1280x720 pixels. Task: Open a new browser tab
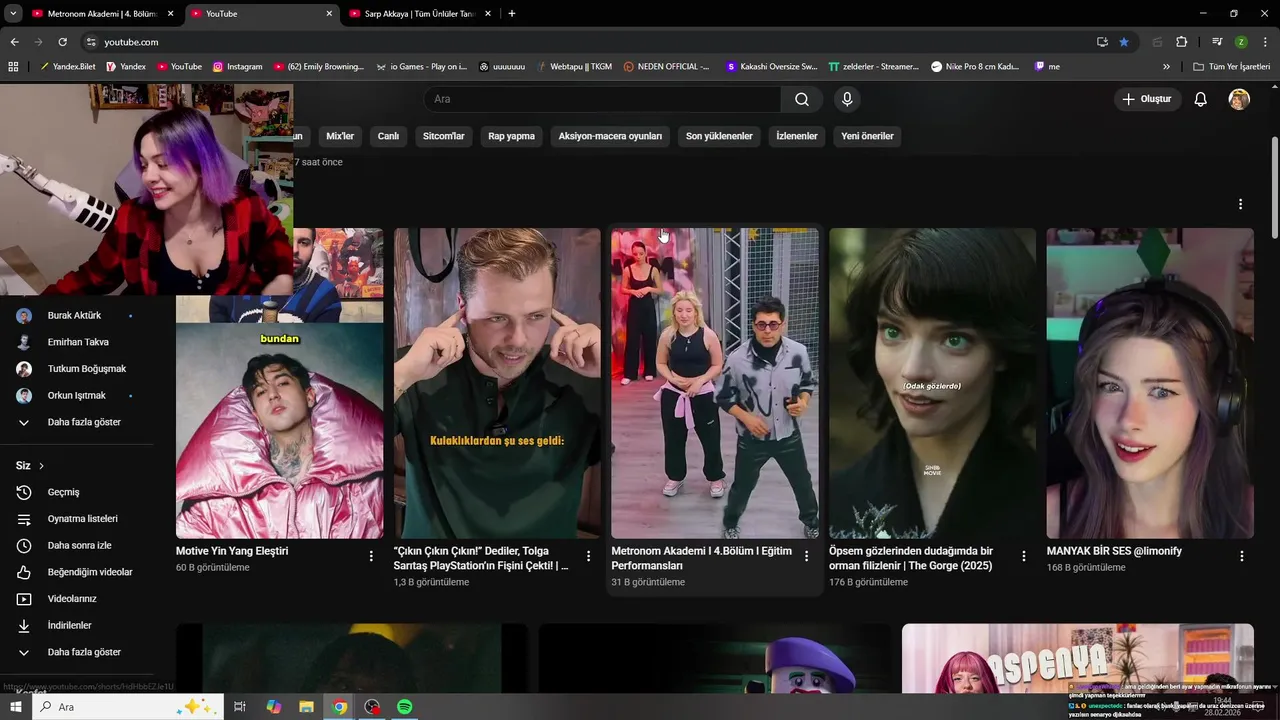click(512, 14)
